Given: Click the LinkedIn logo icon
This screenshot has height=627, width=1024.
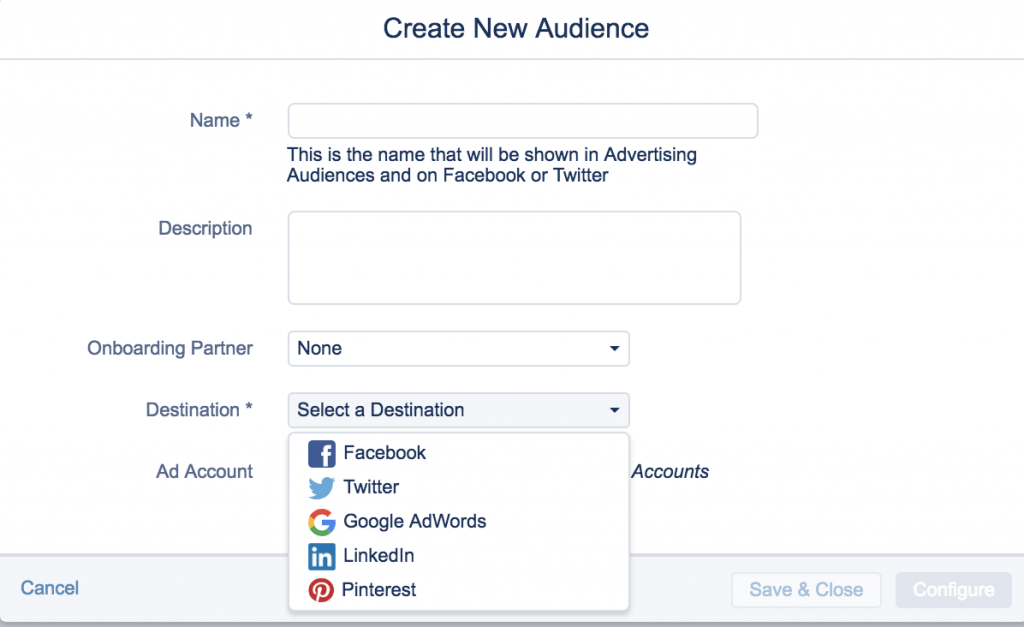Looking at the screenshot, I should pos(321,556).
